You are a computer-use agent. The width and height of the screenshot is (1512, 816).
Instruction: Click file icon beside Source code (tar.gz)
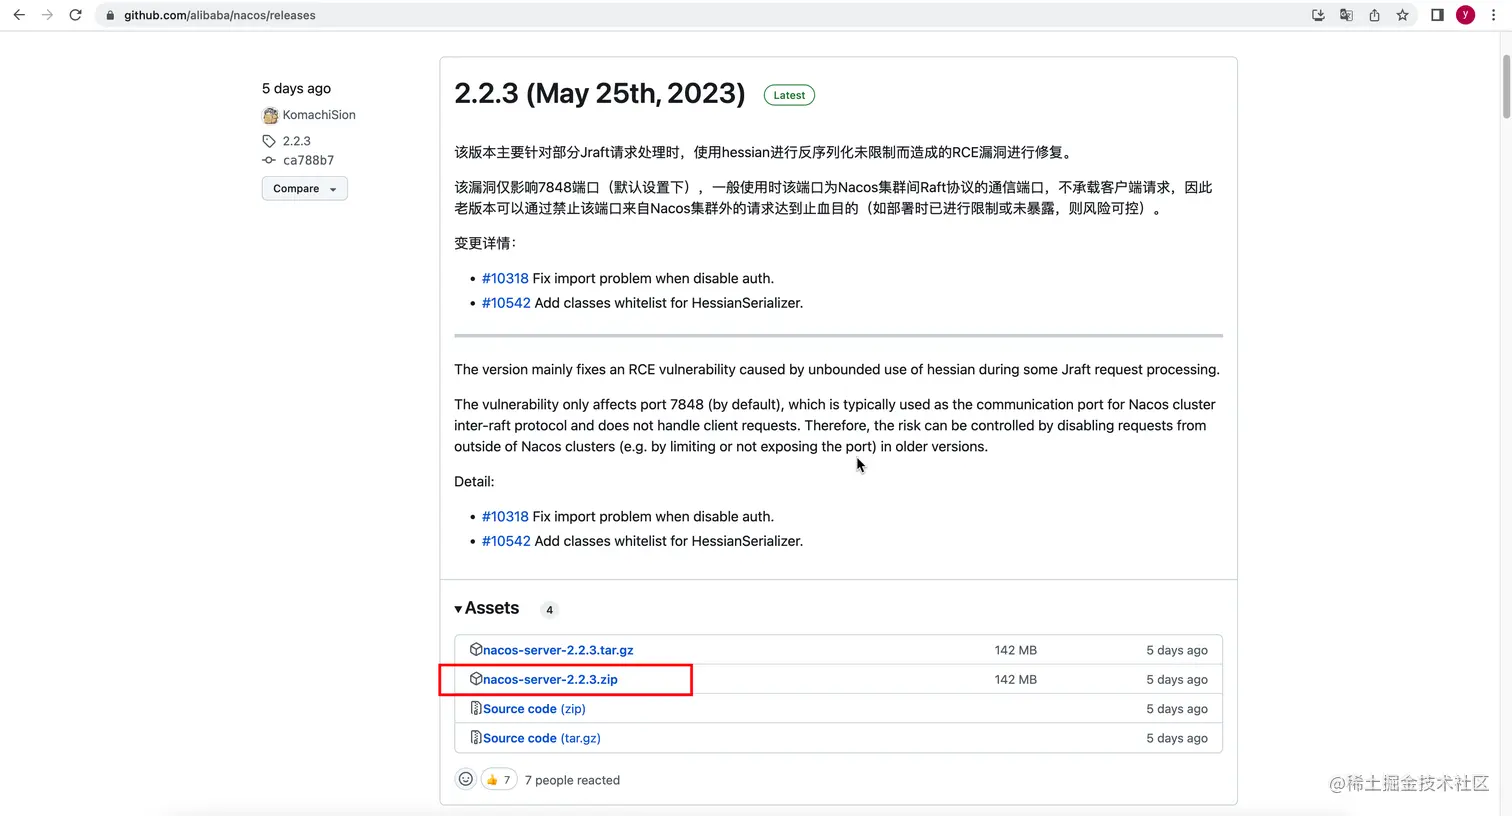coord(476,737)
